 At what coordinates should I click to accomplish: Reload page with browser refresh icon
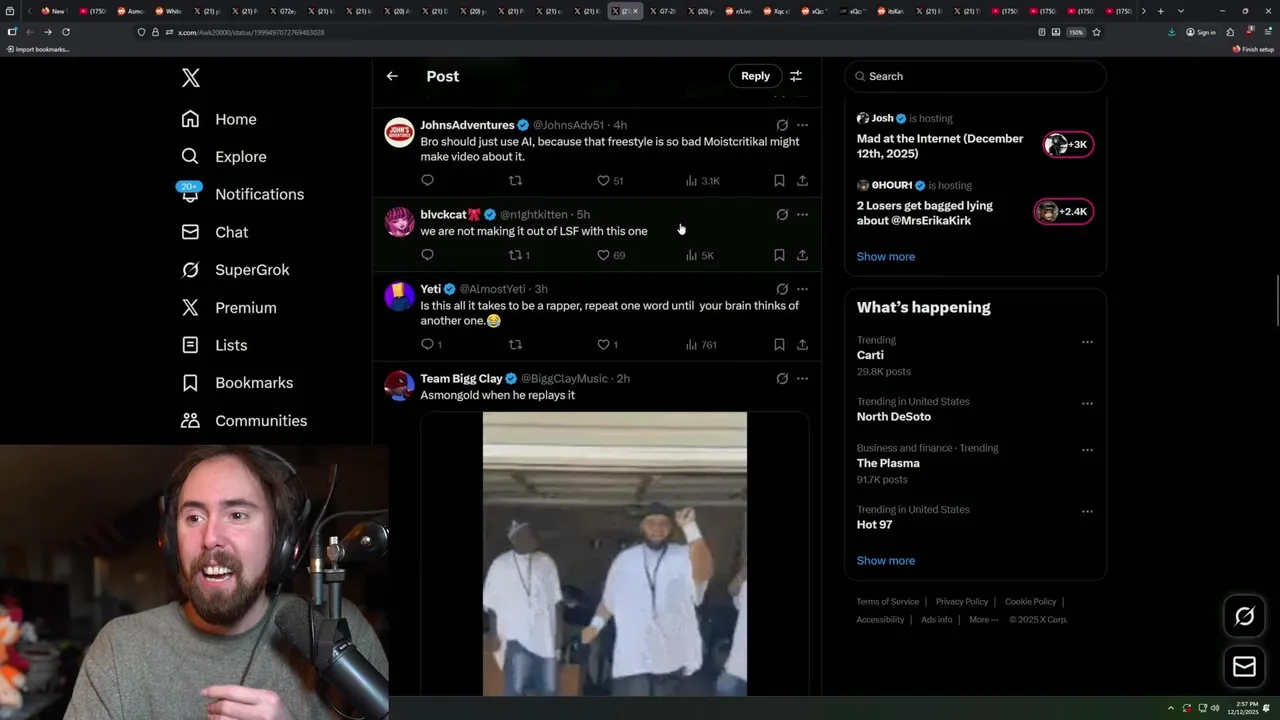(66, 32)
